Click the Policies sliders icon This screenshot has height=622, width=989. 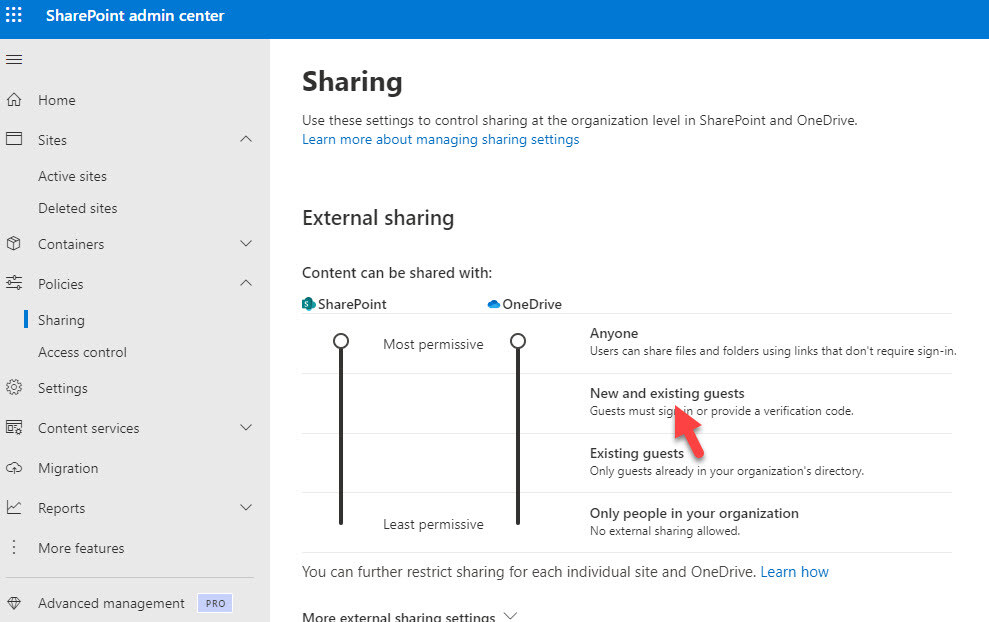point(14,283)
